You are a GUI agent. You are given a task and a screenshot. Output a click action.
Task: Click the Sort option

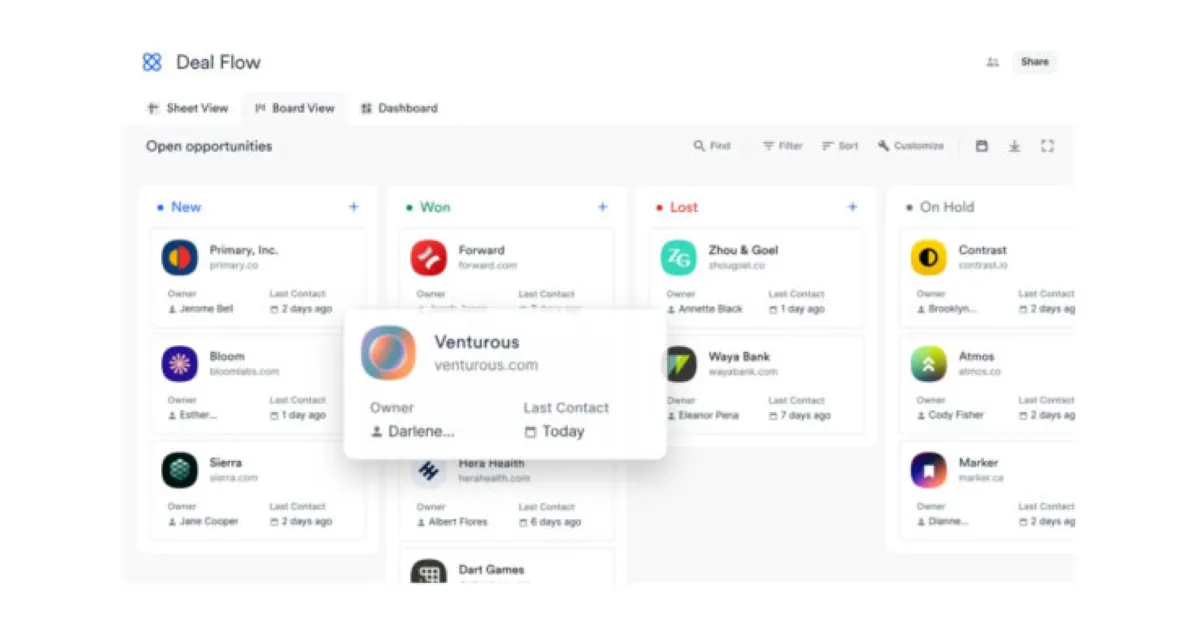click(x=840, y=146)
